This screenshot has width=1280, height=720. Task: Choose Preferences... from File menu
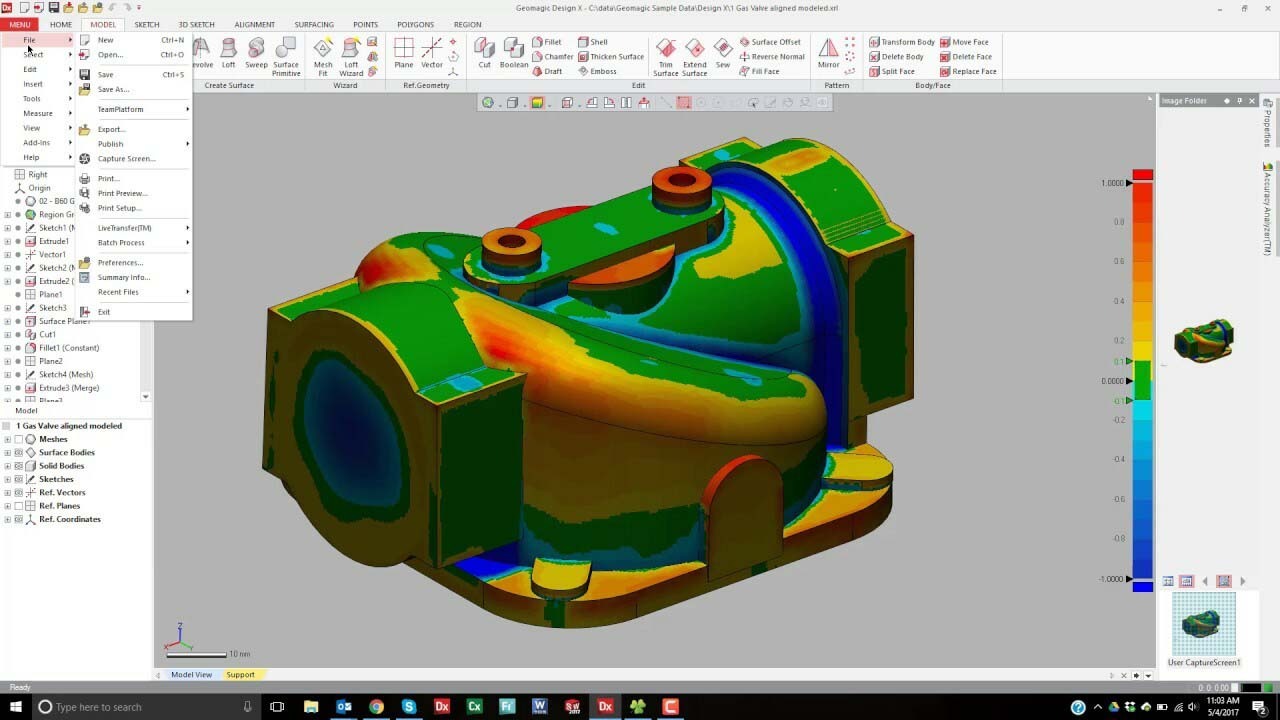click(x=134, y=263)
